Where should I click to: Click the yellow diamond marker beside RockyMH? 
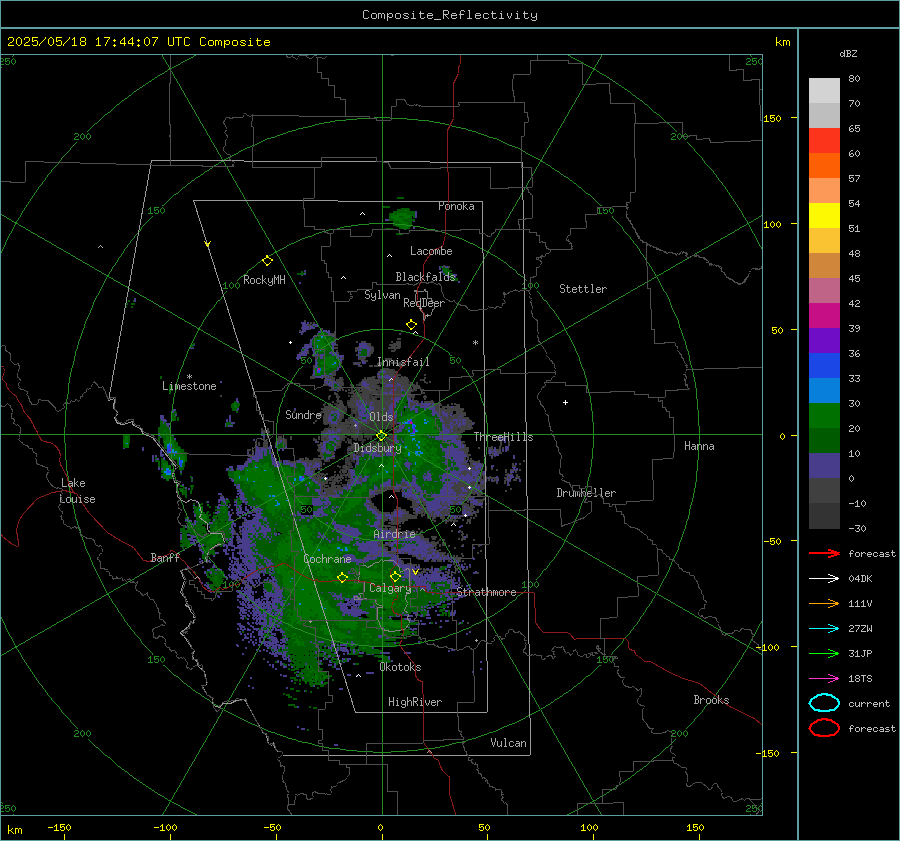coord(267,261)
